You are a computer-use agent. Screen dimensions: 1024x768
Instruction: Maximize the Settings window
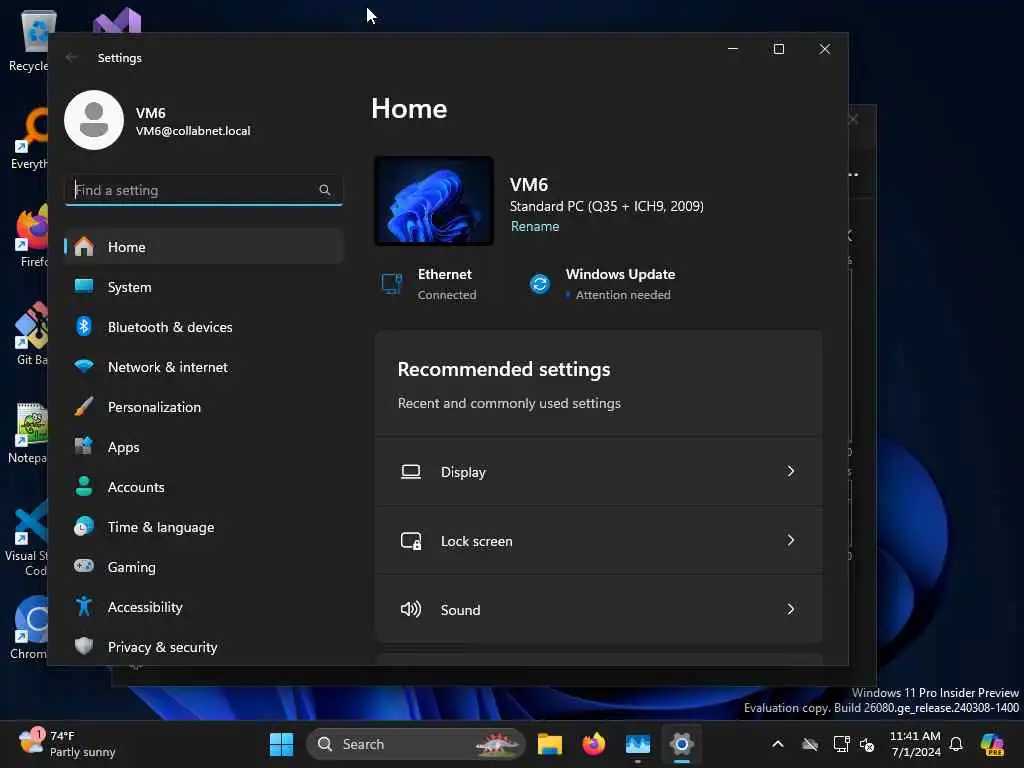pyautogui.click(x=778, y=49)
